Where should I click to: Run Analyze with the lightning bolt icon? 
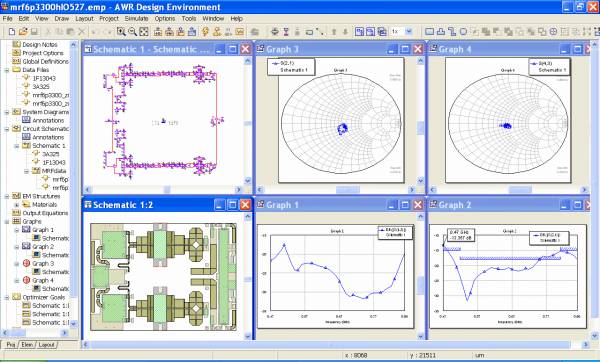(205, 32)
